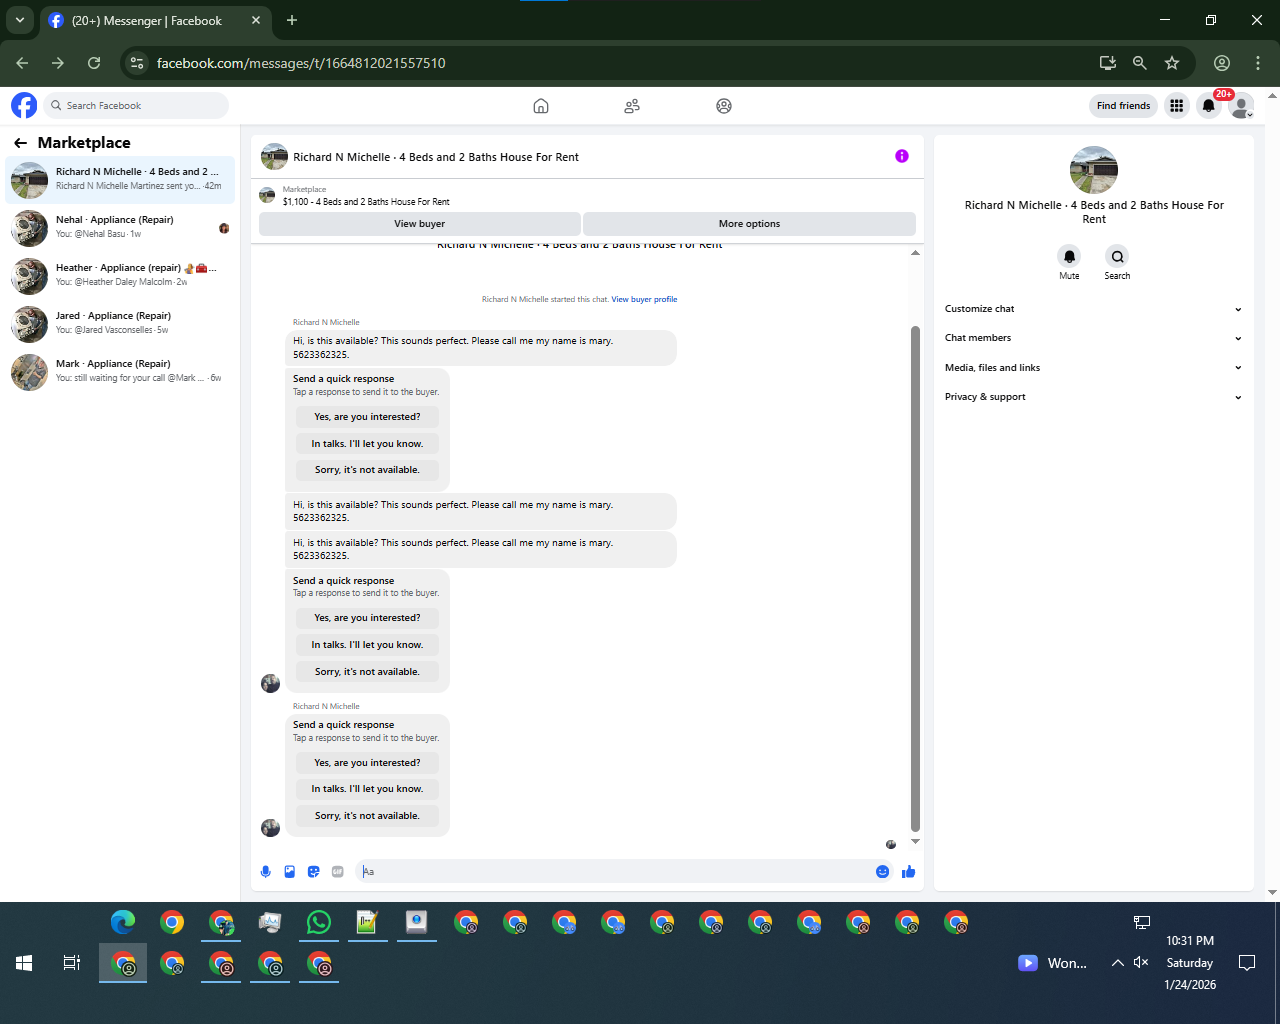Open the View buyer profile link
Viewport: 1280px width, 1024px height.
click(644, 299)
